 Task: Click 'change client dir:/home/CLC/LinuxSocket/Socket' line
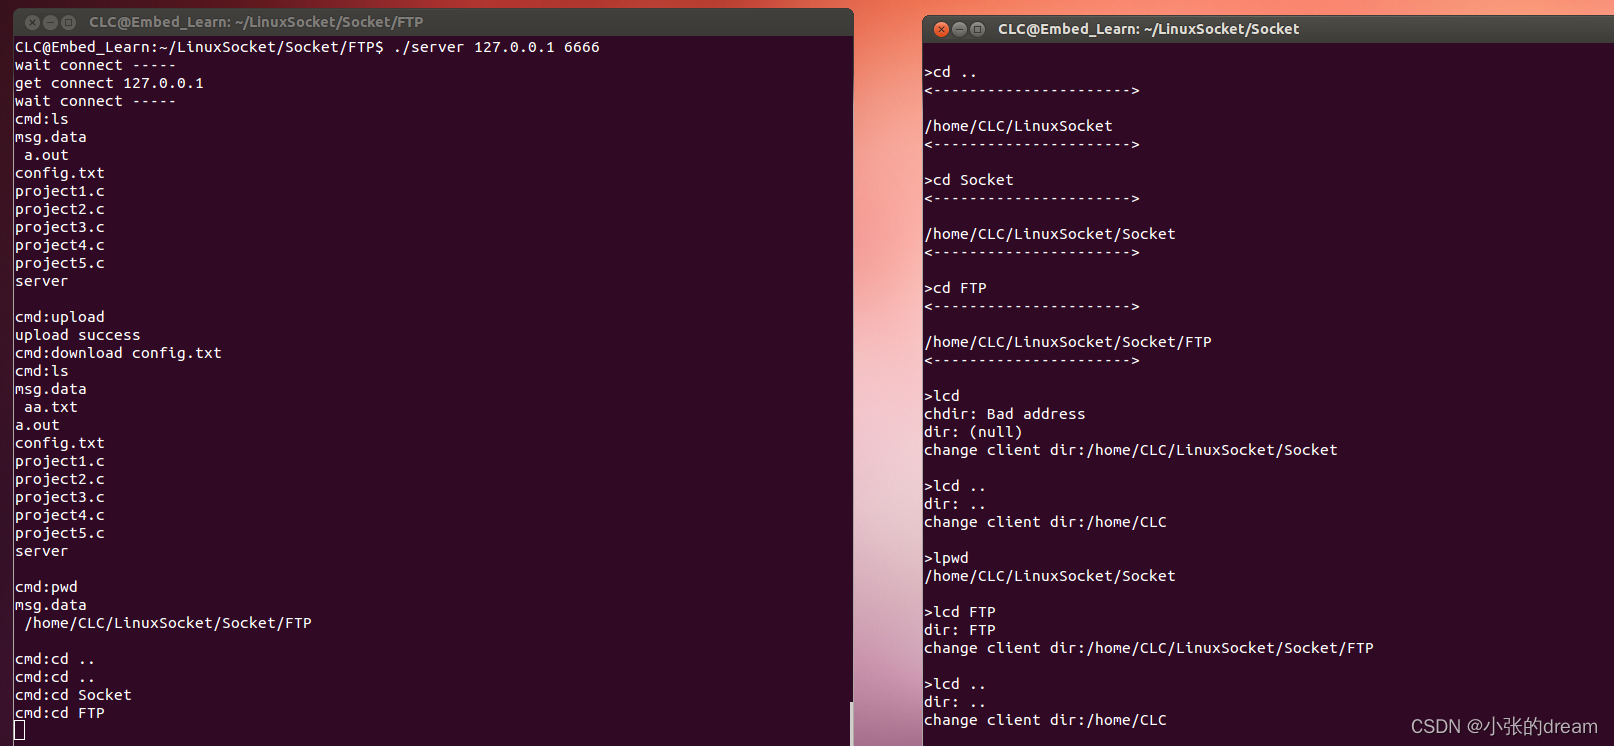[x=1130, y=450]
